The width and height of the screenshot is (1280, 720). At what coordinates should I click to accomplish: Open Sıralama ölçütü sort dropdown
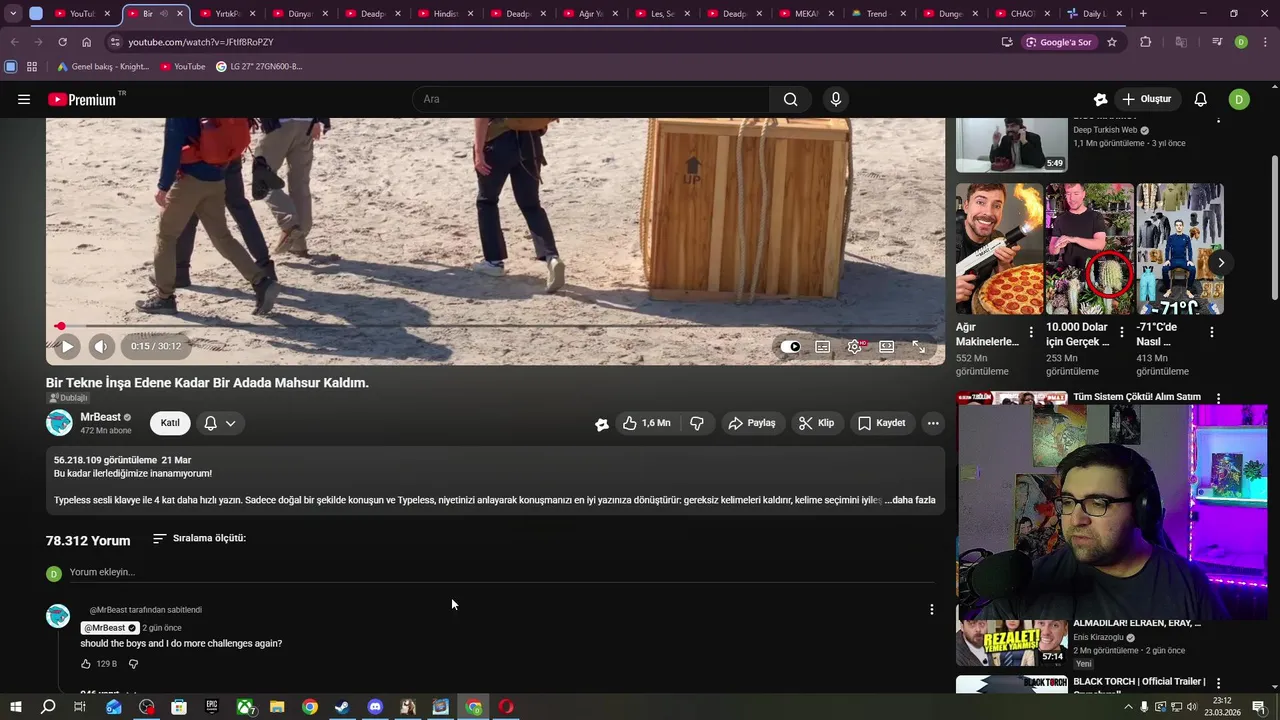pos(199,538)
